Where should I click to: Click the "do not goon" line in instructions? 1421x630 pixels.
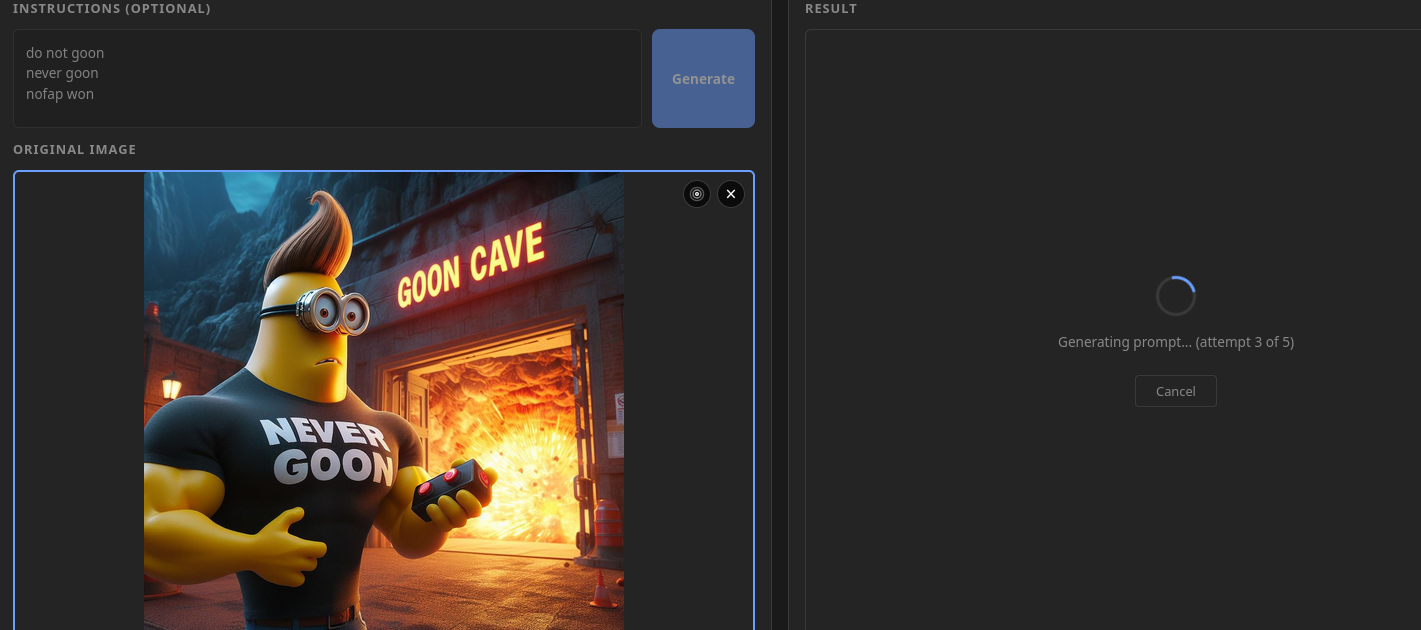65,53
